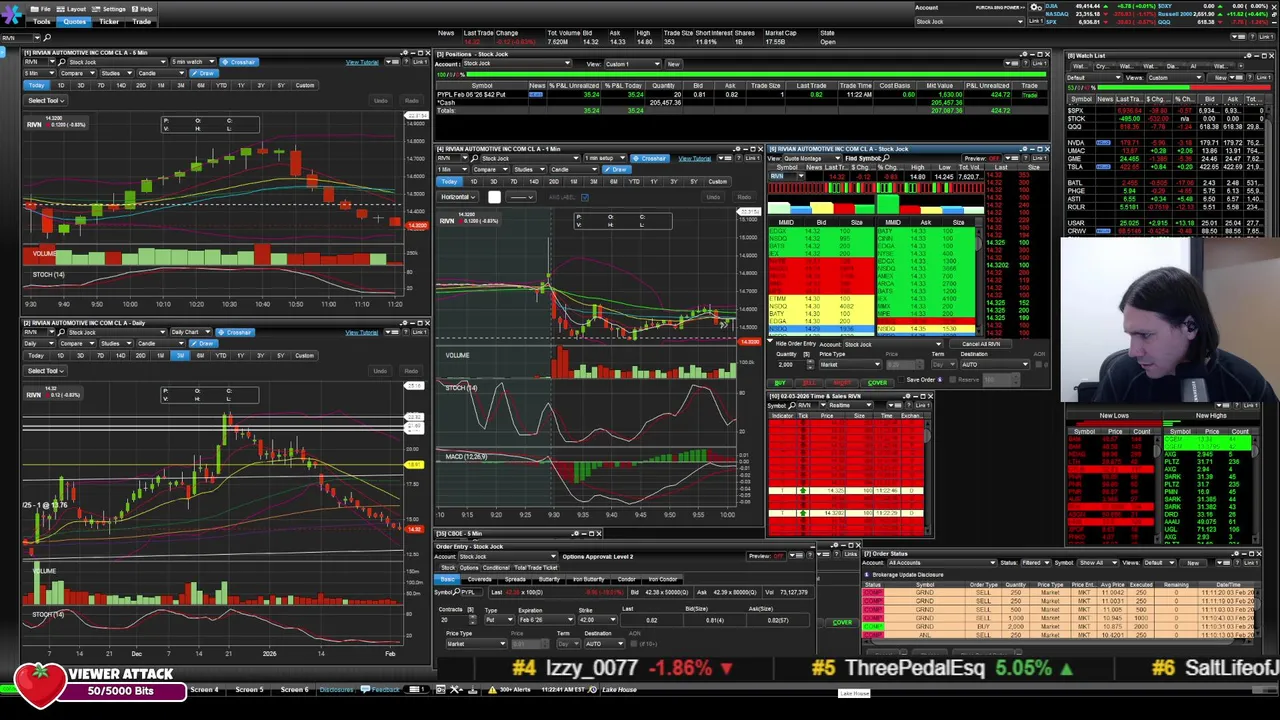Click the Quantity 2,000 input field
The image size is (1280, 720).
click(791, 364)
